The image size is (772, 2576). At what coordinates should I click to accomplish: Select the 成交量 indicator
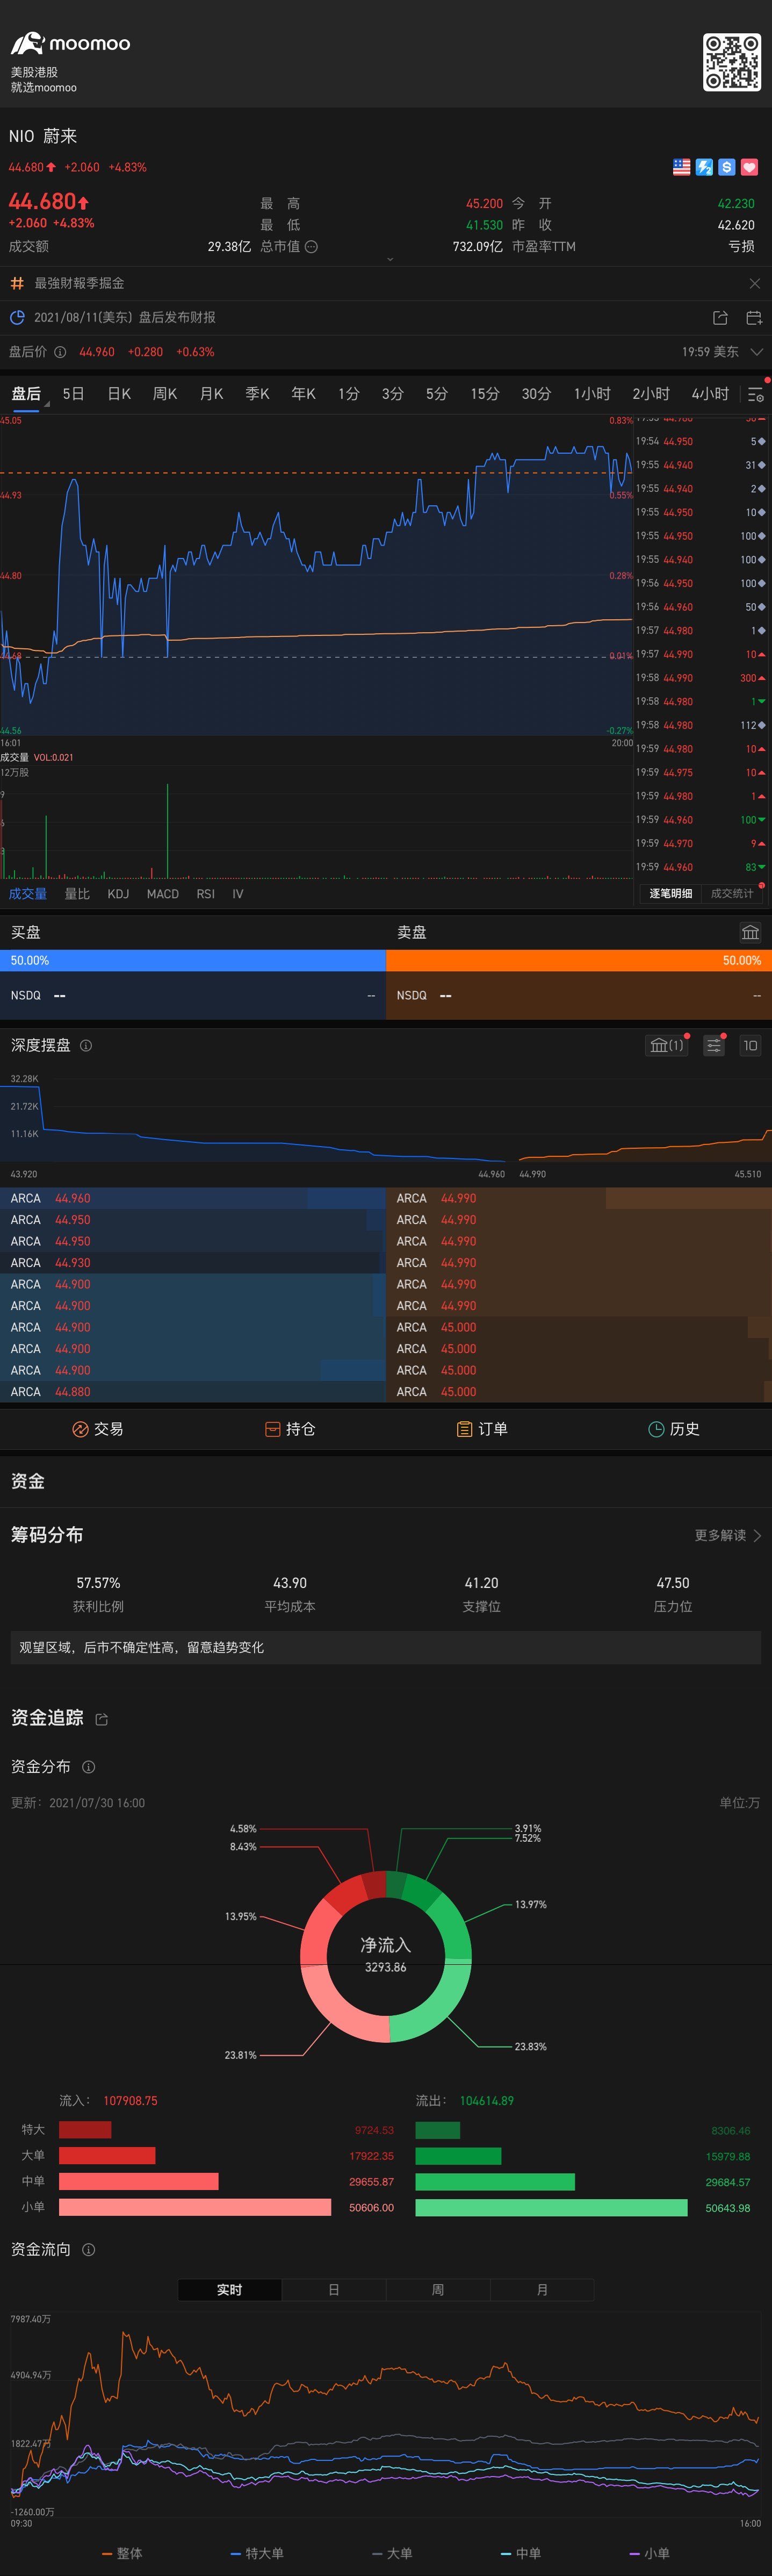(28, 894)
